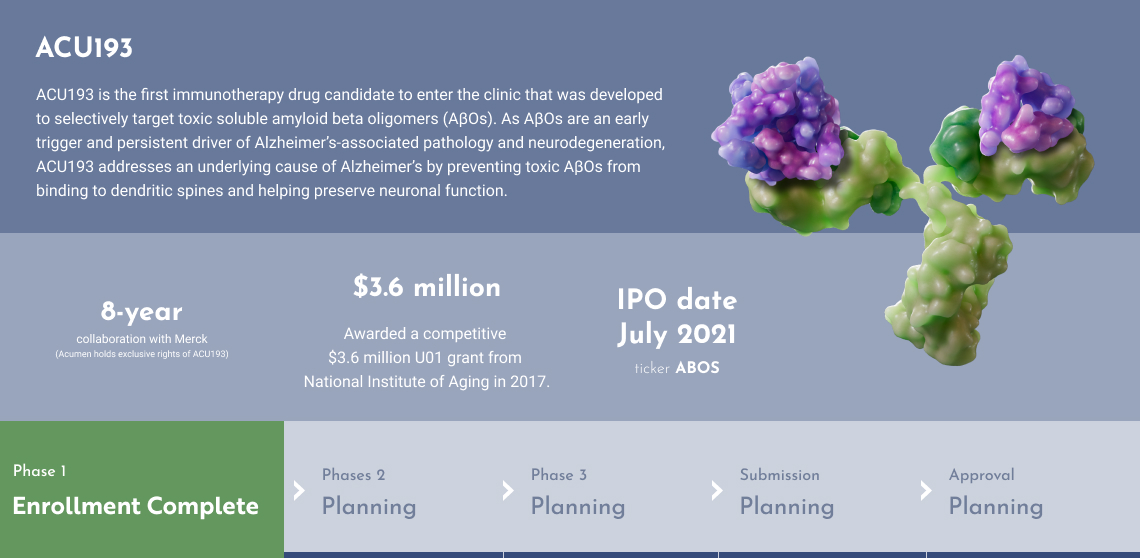Click the IPO date July 2021 text
This screenshot has height=558, width=1140.
pos(676,316)
